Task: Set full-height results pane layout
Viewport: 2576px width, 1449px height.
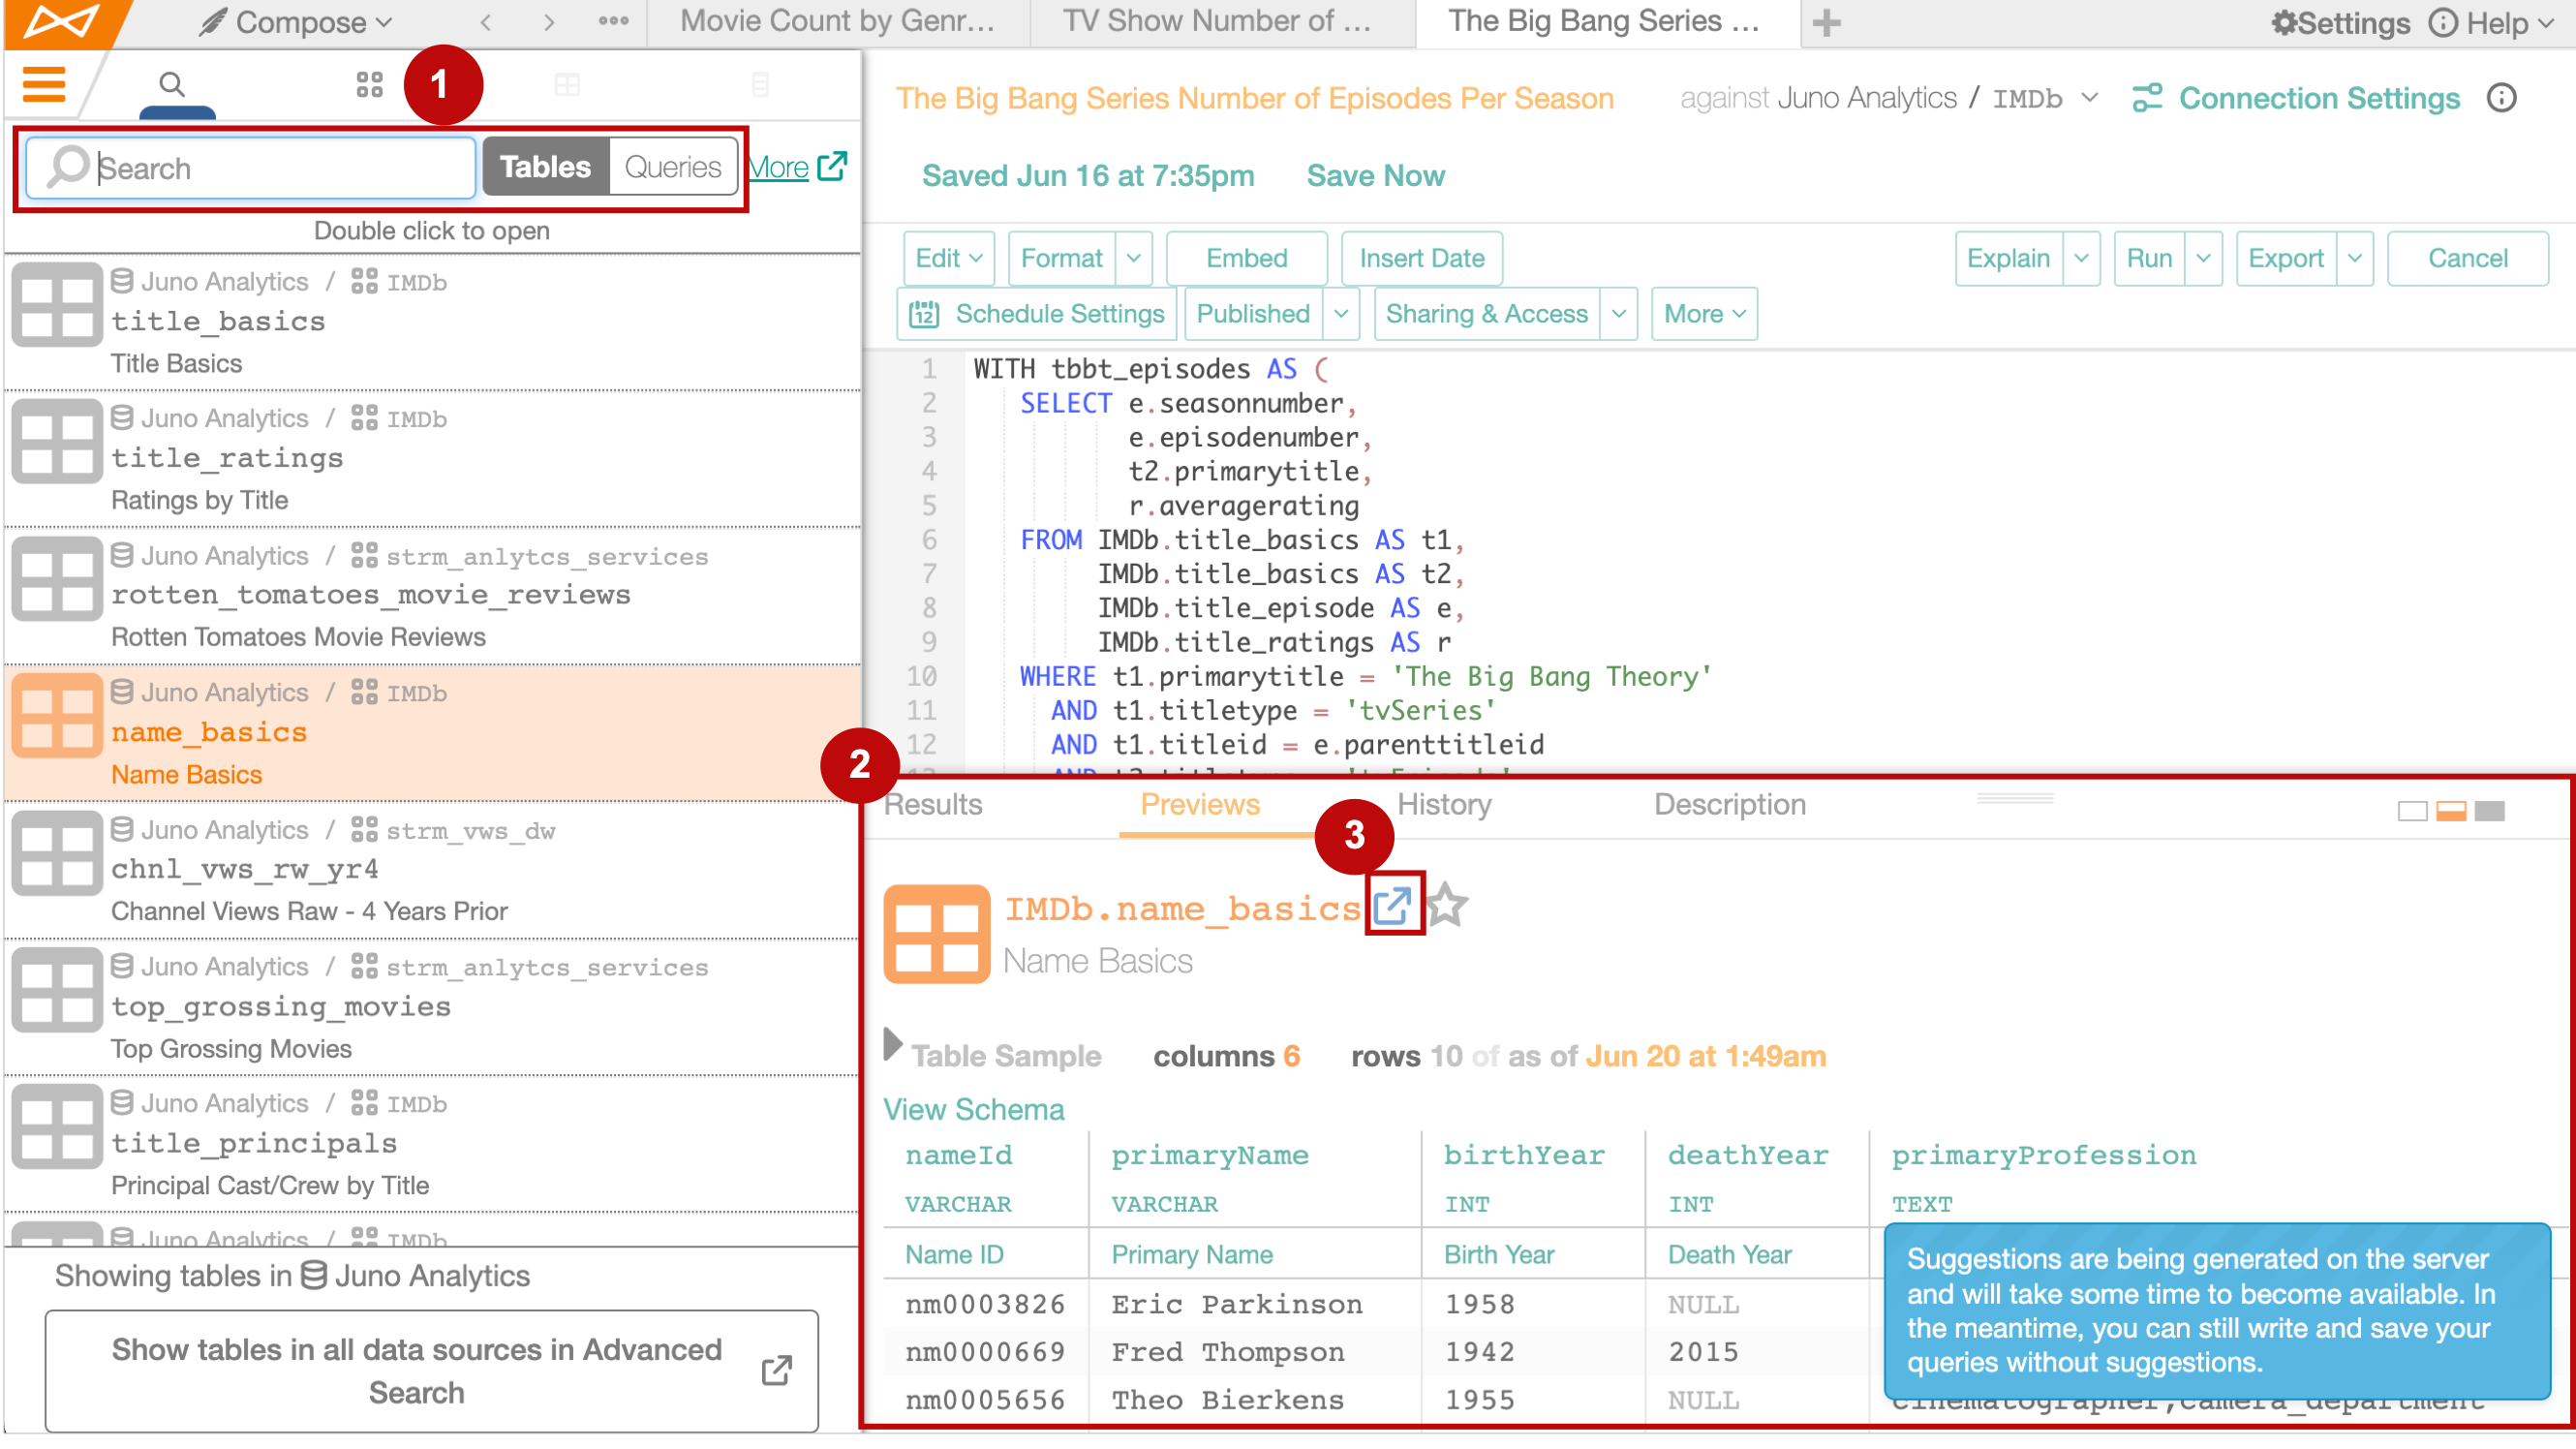Action: (x=2490, y=811)
